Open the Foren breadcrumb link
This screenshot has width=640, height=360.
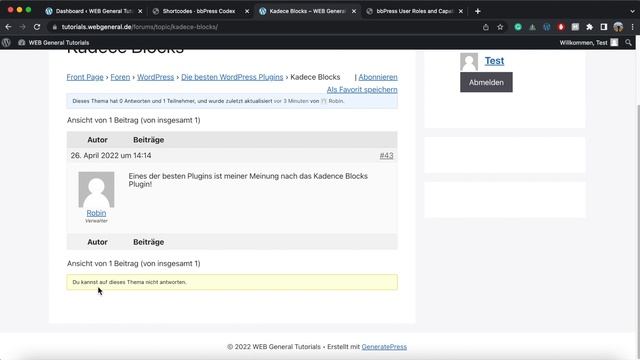coord(120,77)
